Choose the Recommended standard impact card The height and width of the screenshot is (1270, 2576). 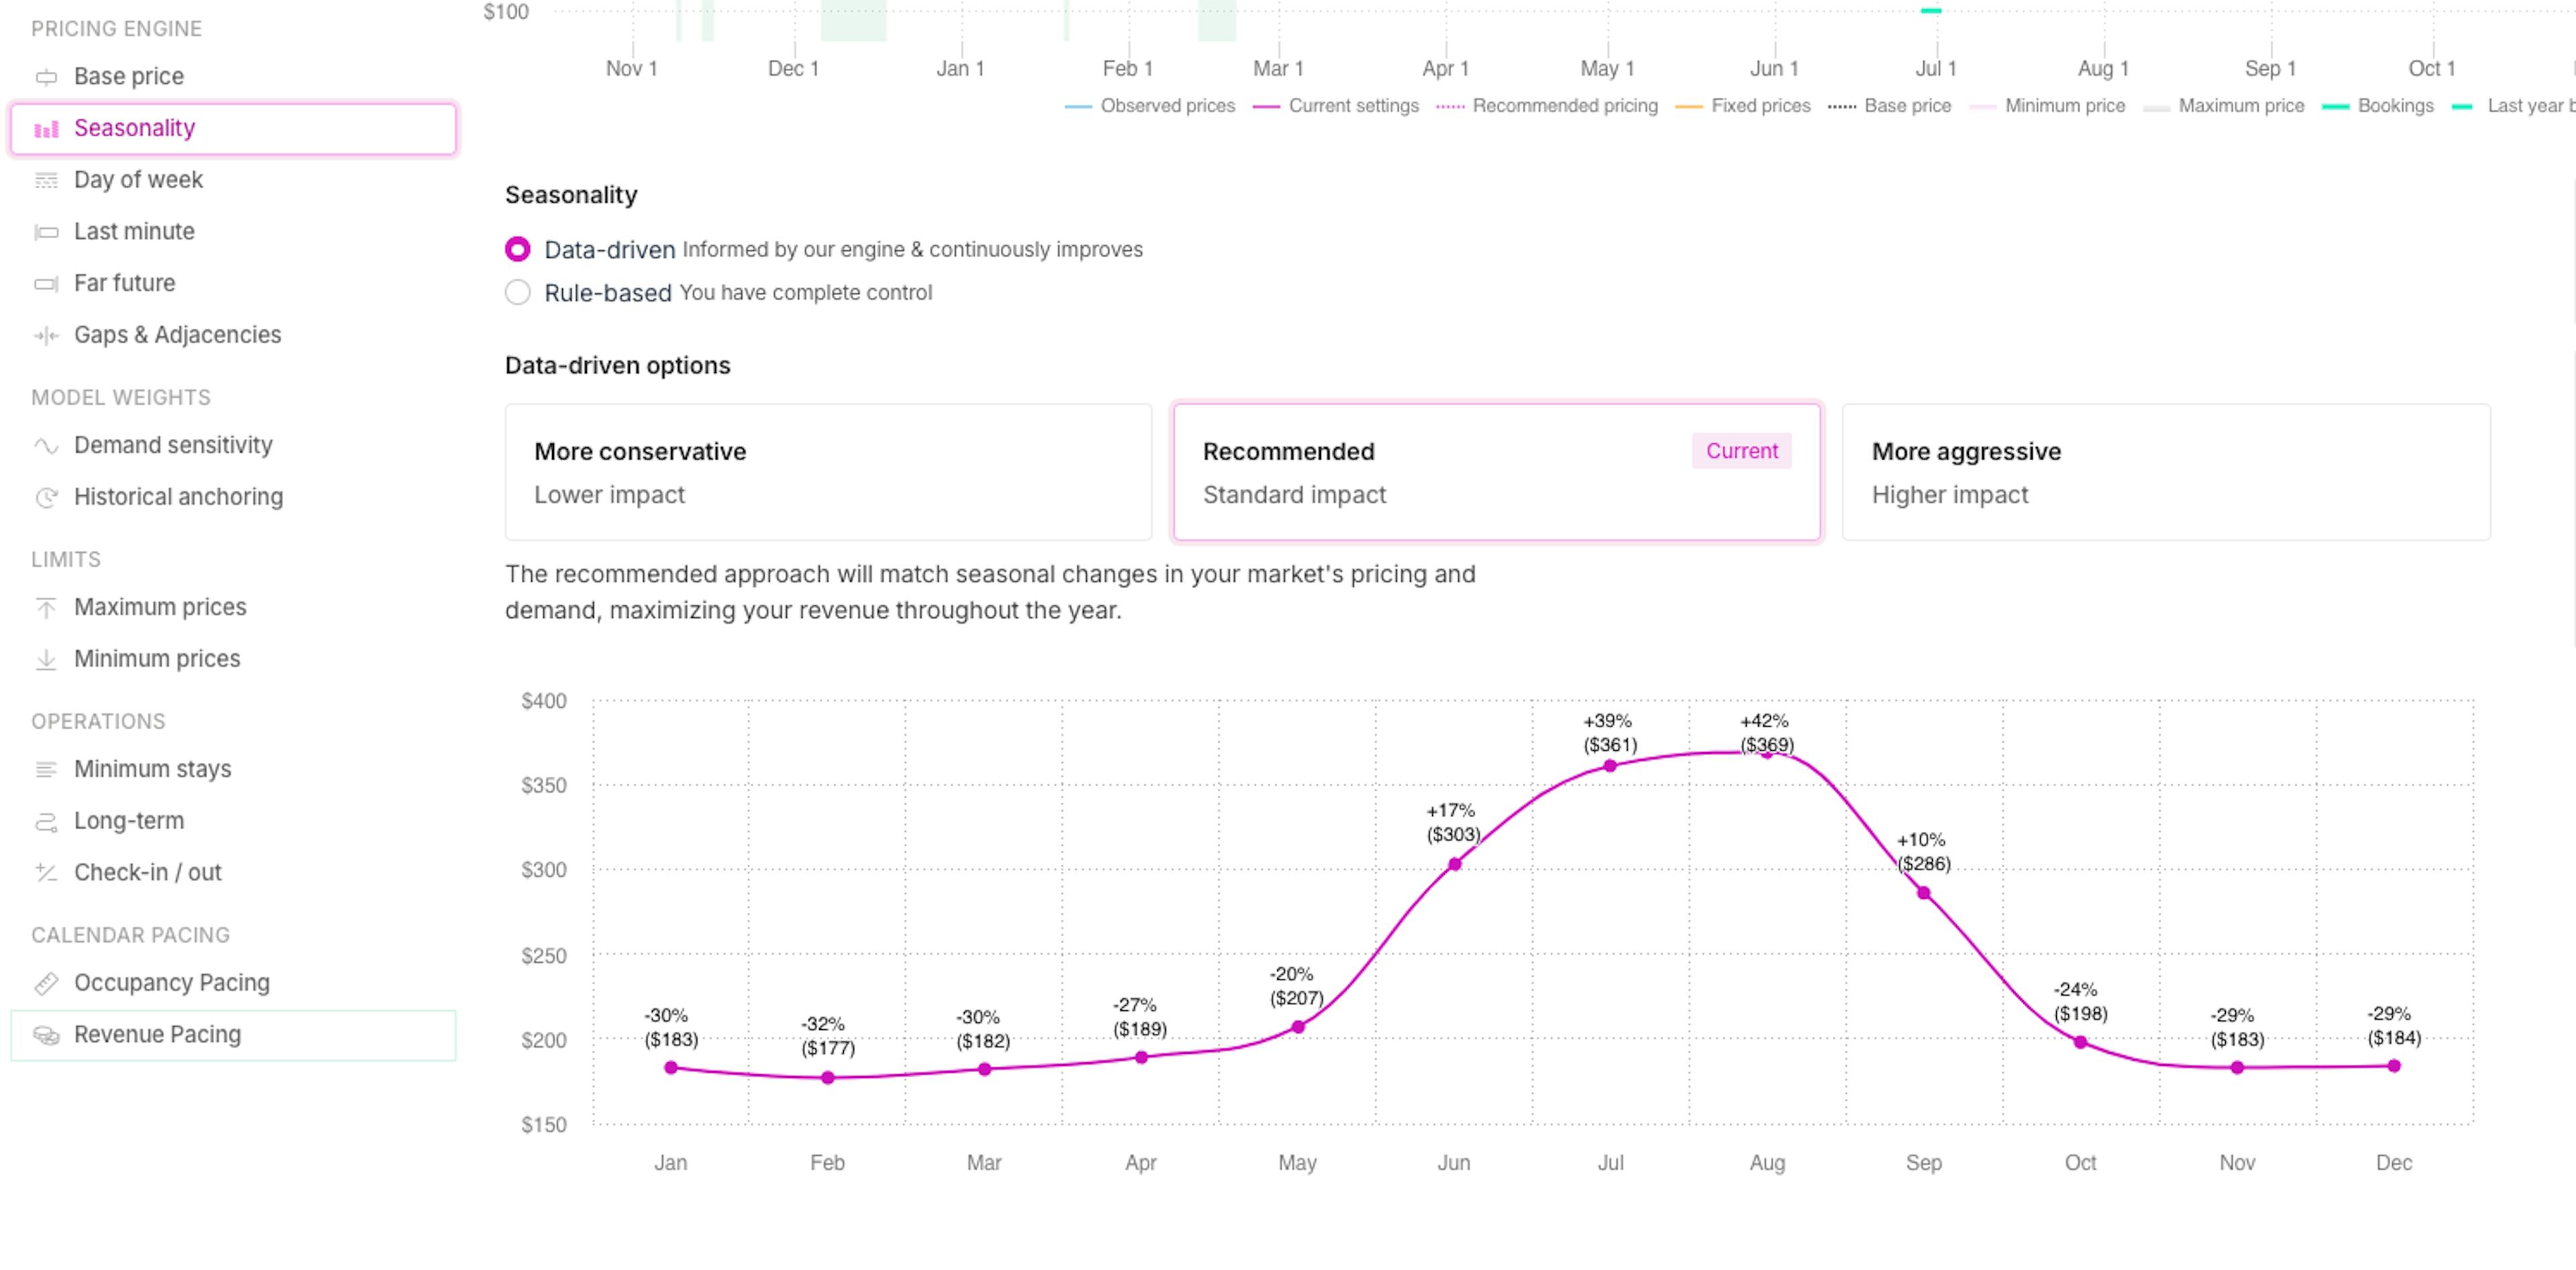(x=1497, y=472)
